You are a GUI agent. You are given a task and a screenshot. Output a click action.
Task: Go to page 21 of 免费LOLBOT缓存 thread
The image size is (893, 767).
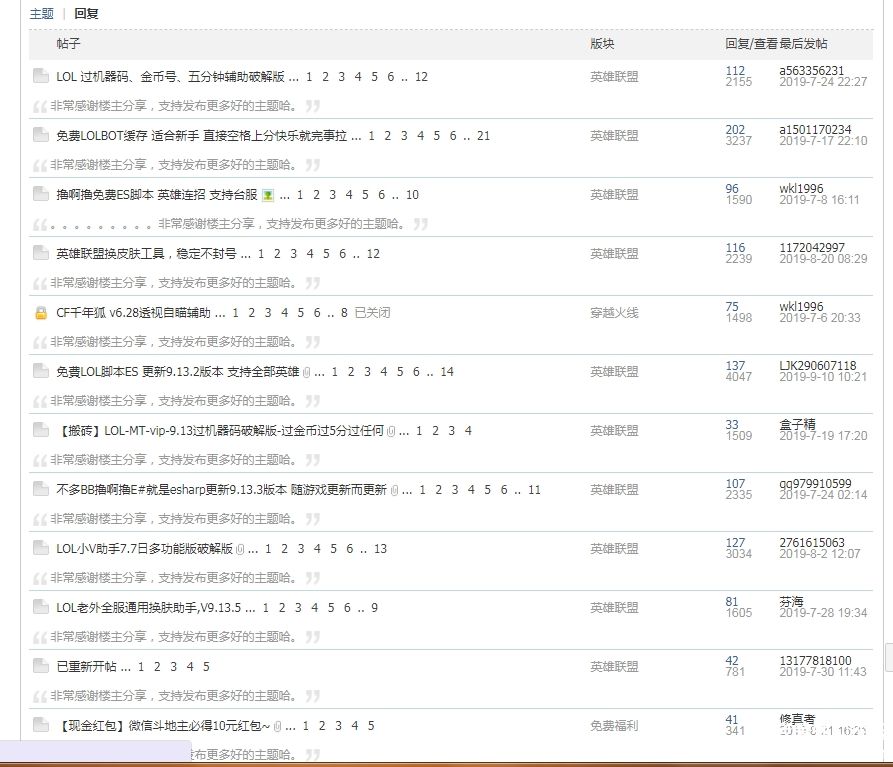coord(483,136)
